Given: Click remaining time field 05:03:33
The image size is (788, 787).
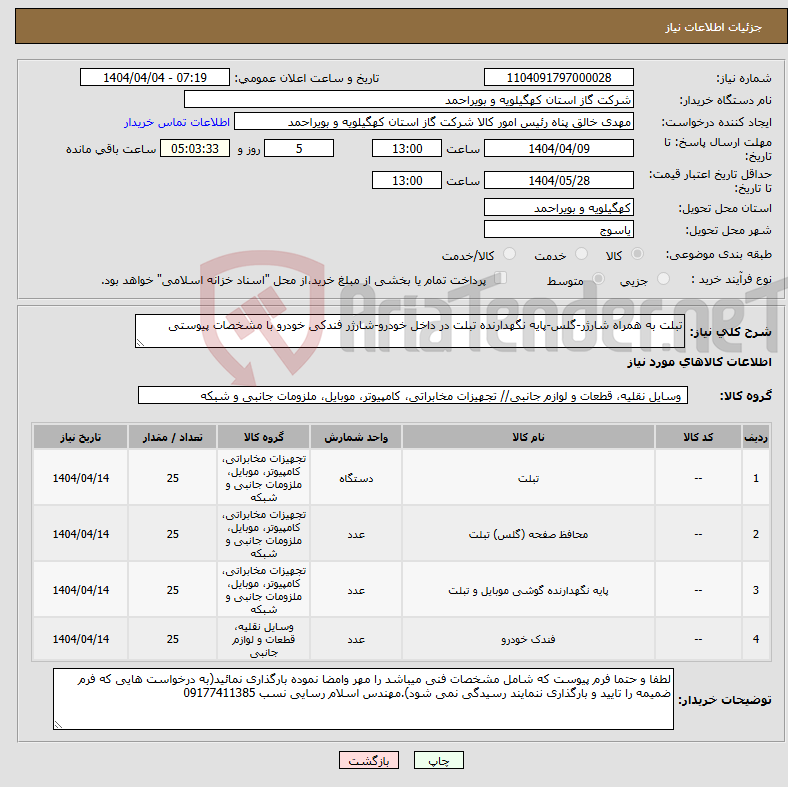Looking at the screenshot, I should tap(195, 148).
